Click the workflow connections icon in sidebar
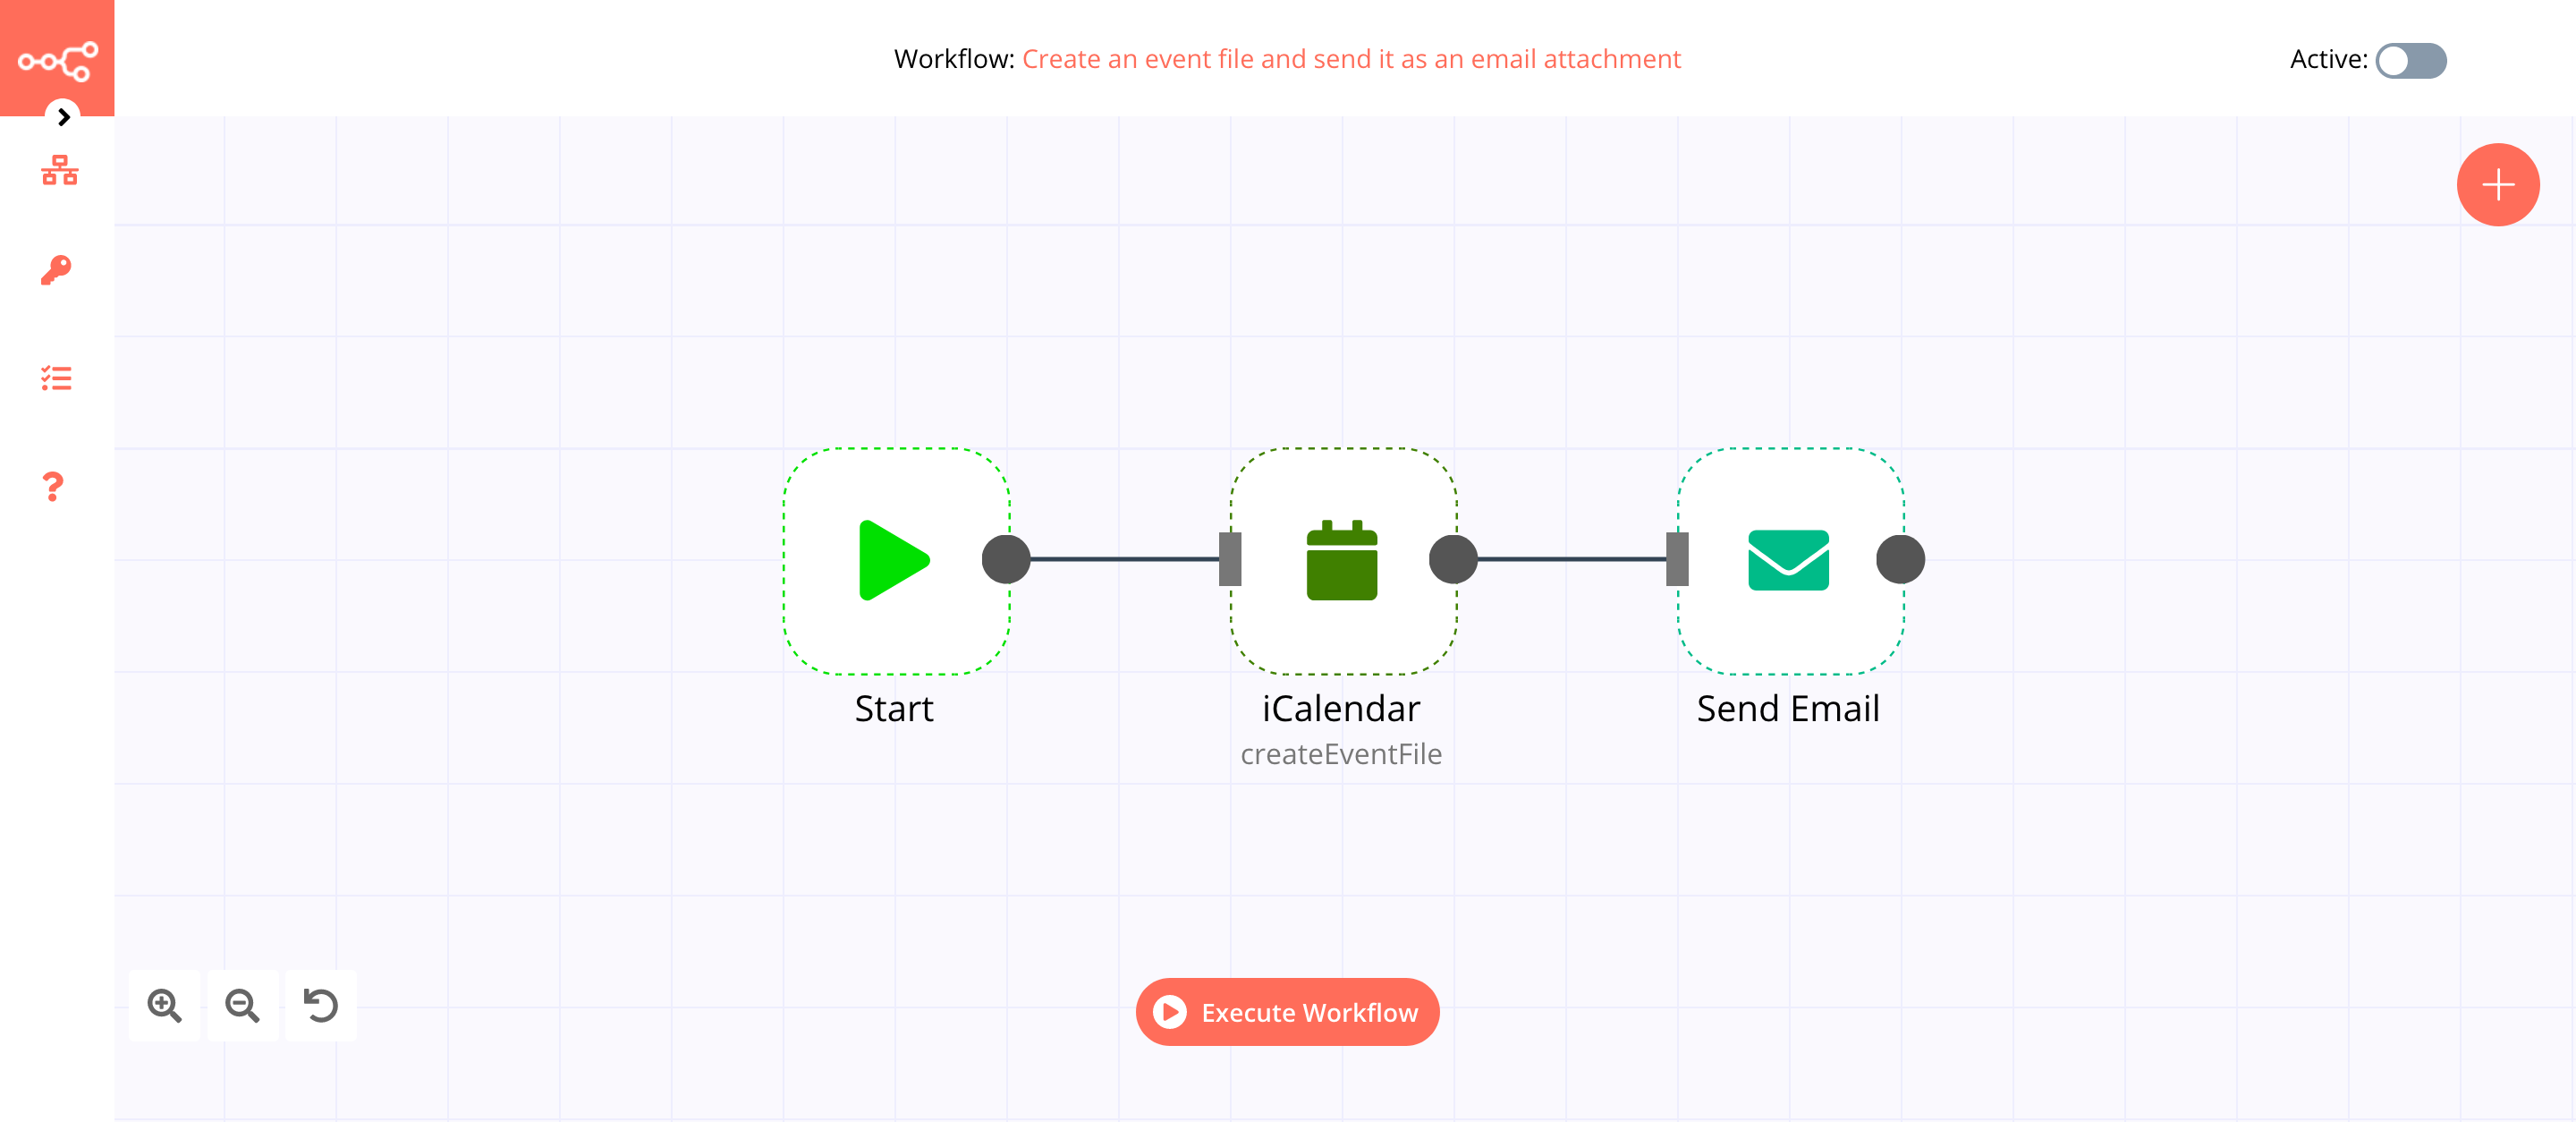The width and height of the screenshot is (2576, 1122). click(x=57, y=171)
